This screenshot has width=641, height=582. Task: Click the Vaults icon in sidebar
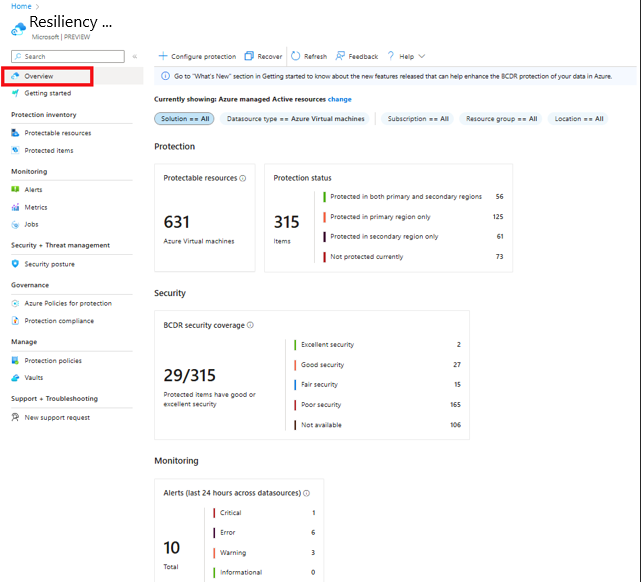15,378
